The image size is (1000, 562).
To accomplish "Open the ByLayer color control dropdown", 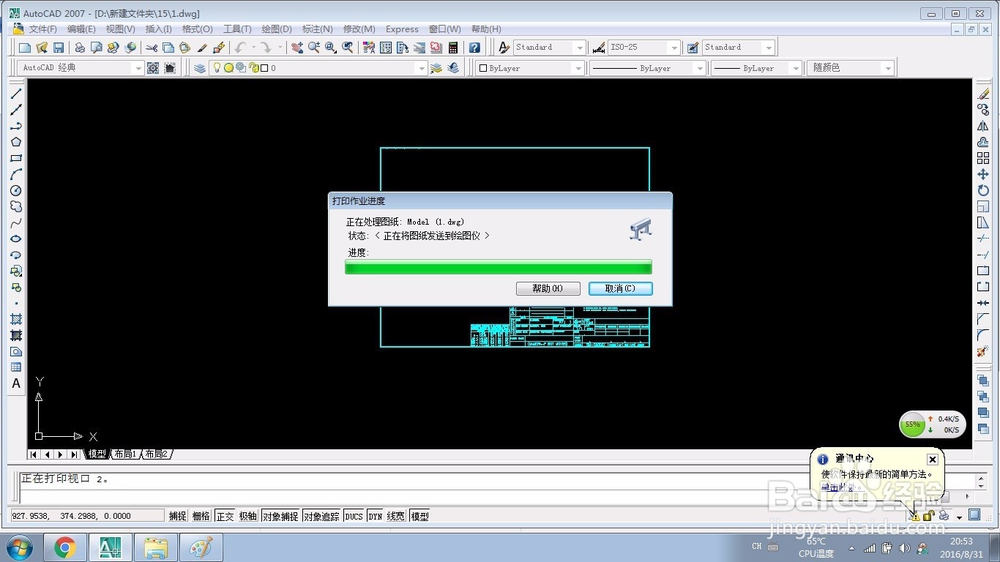I will point(578,68).
